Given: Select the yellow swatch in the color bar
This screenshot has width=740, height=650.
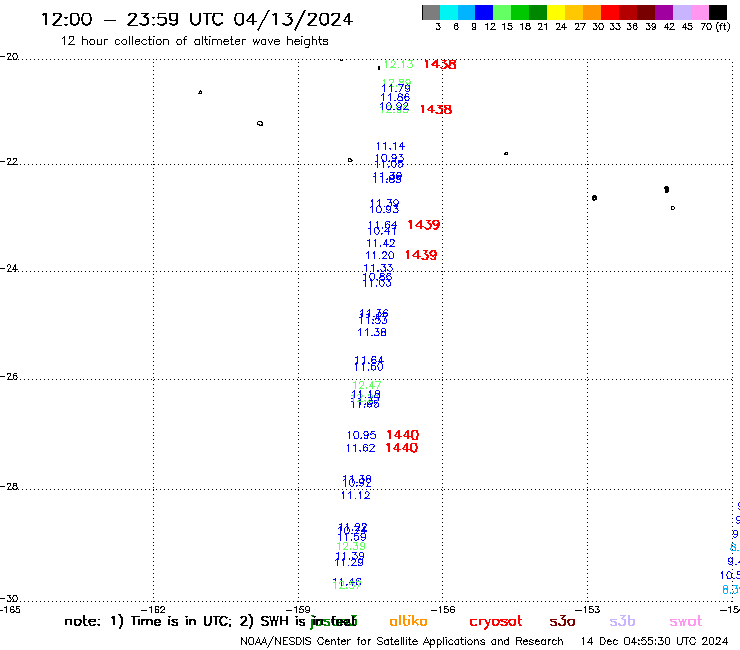Looking at the screenshot, I should click(x=556, y=12).
